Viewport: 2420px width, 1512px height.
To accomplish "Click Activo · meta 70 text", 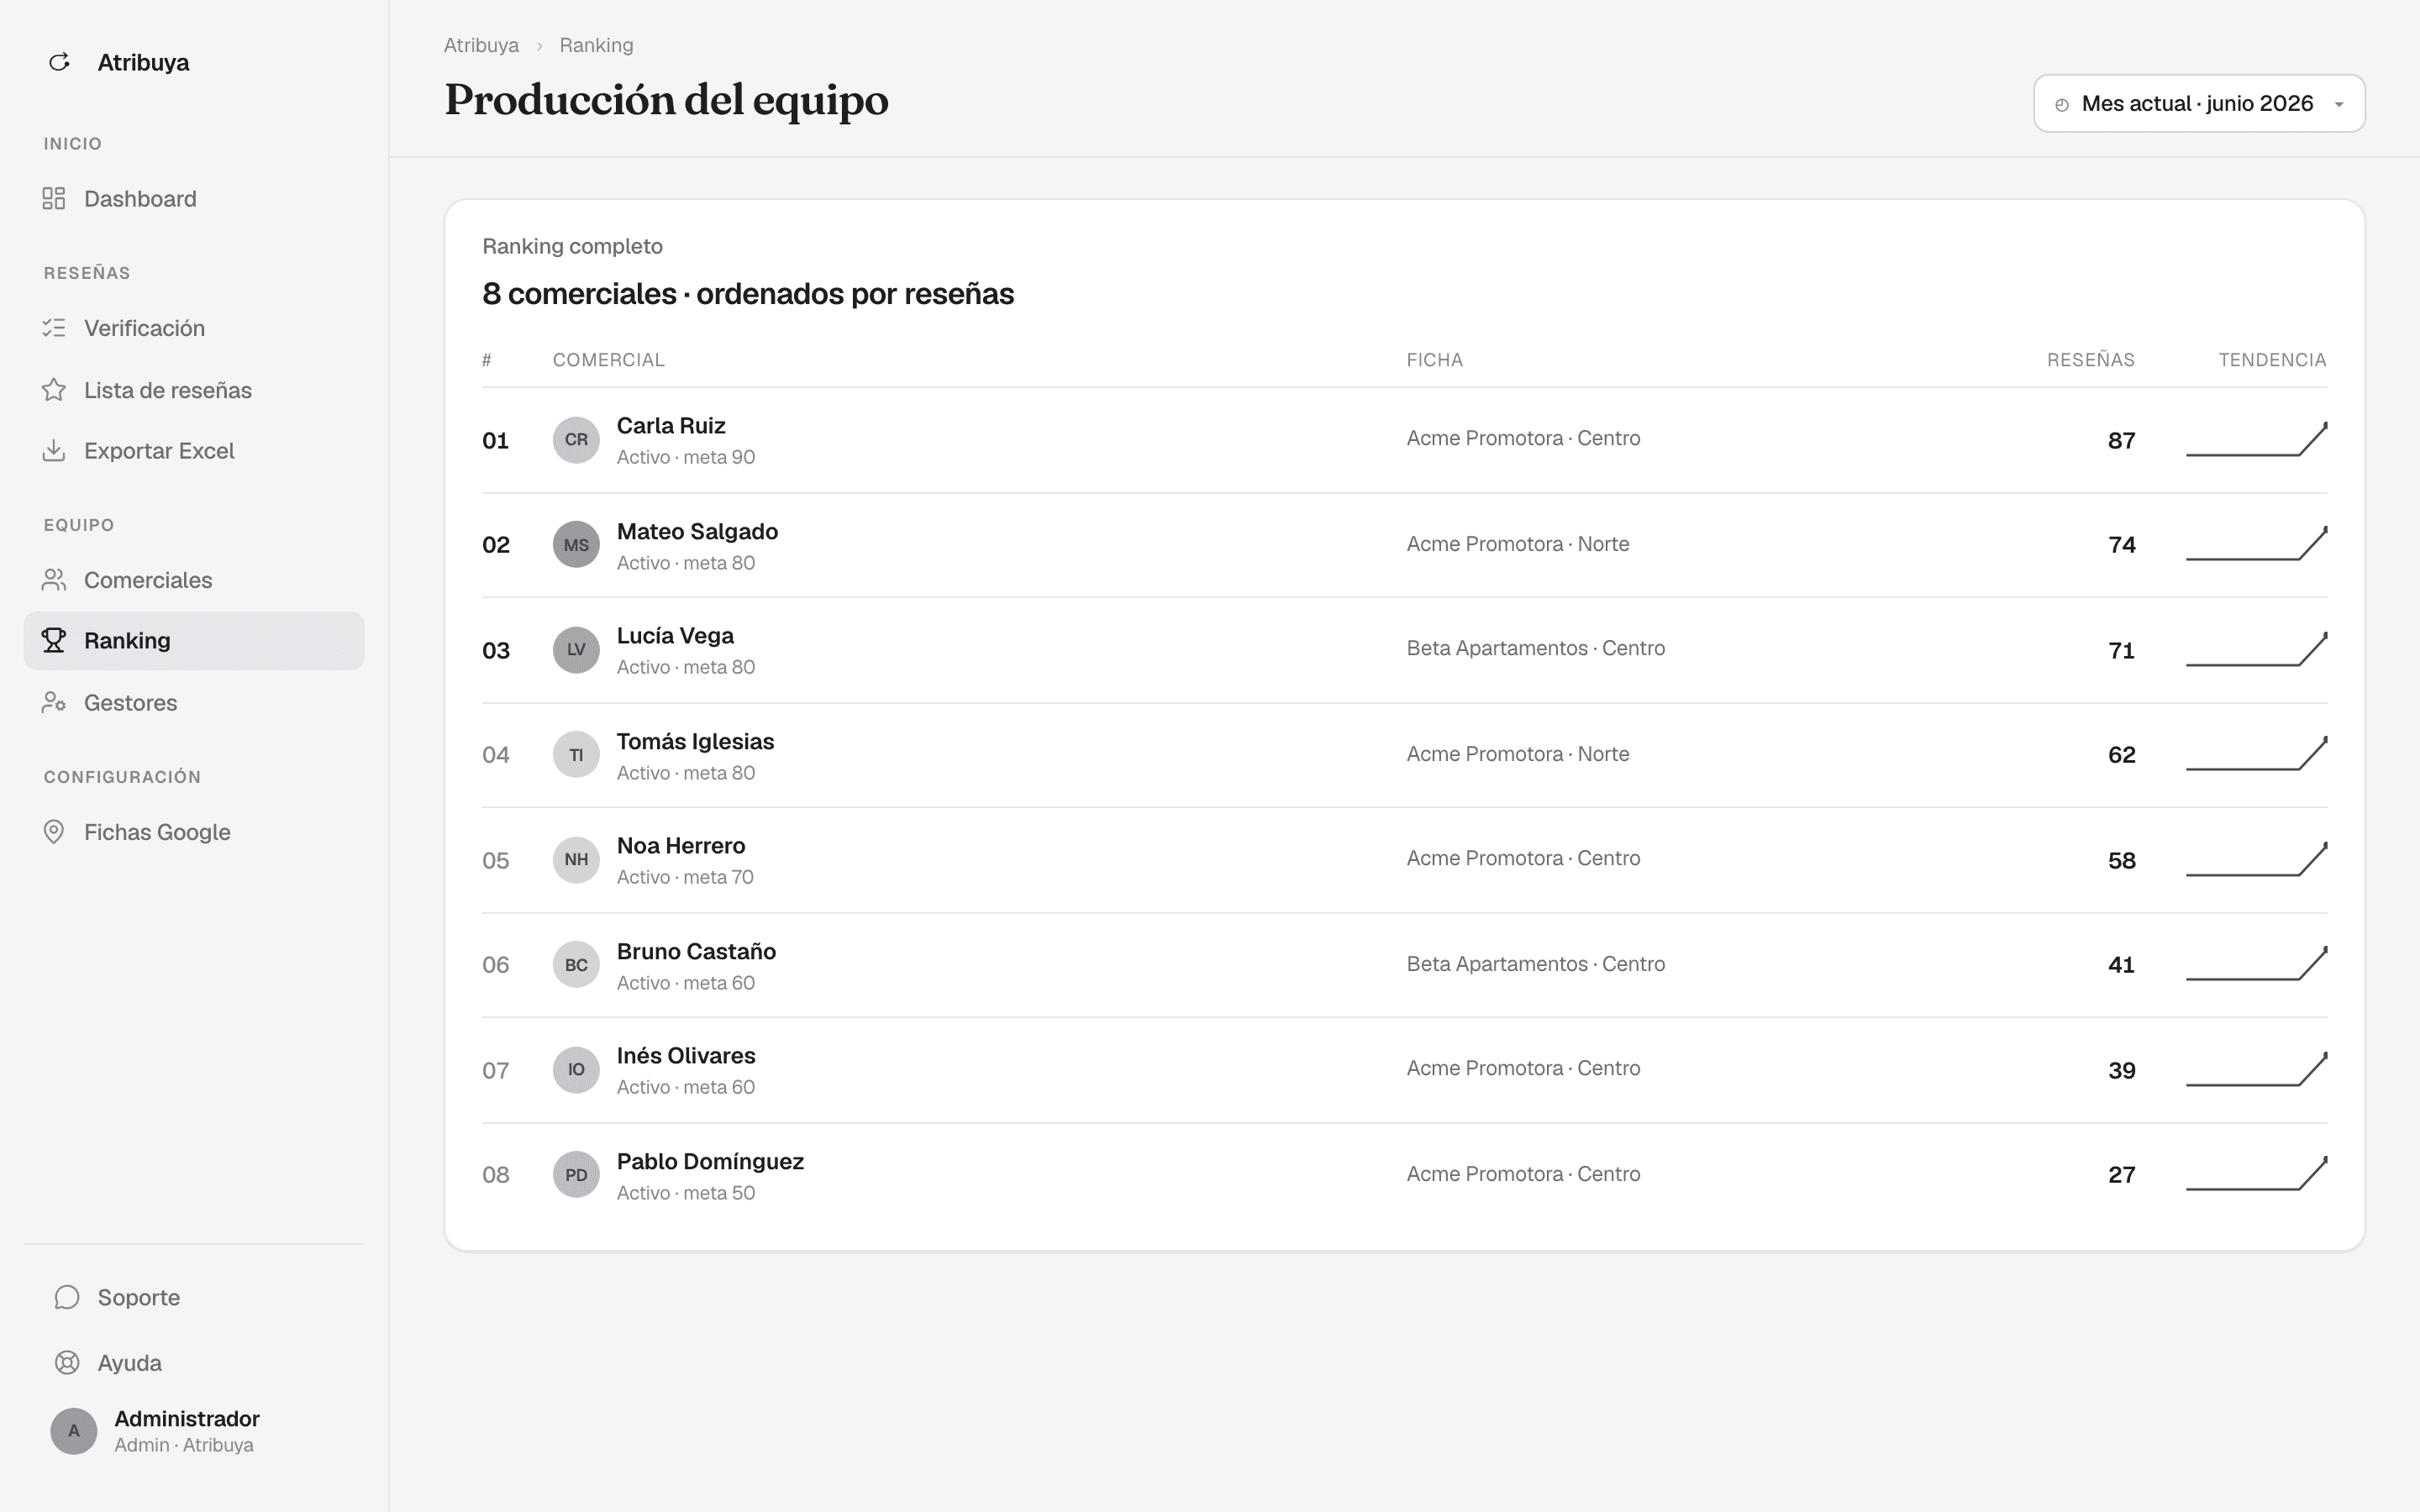I will (685, 877).
